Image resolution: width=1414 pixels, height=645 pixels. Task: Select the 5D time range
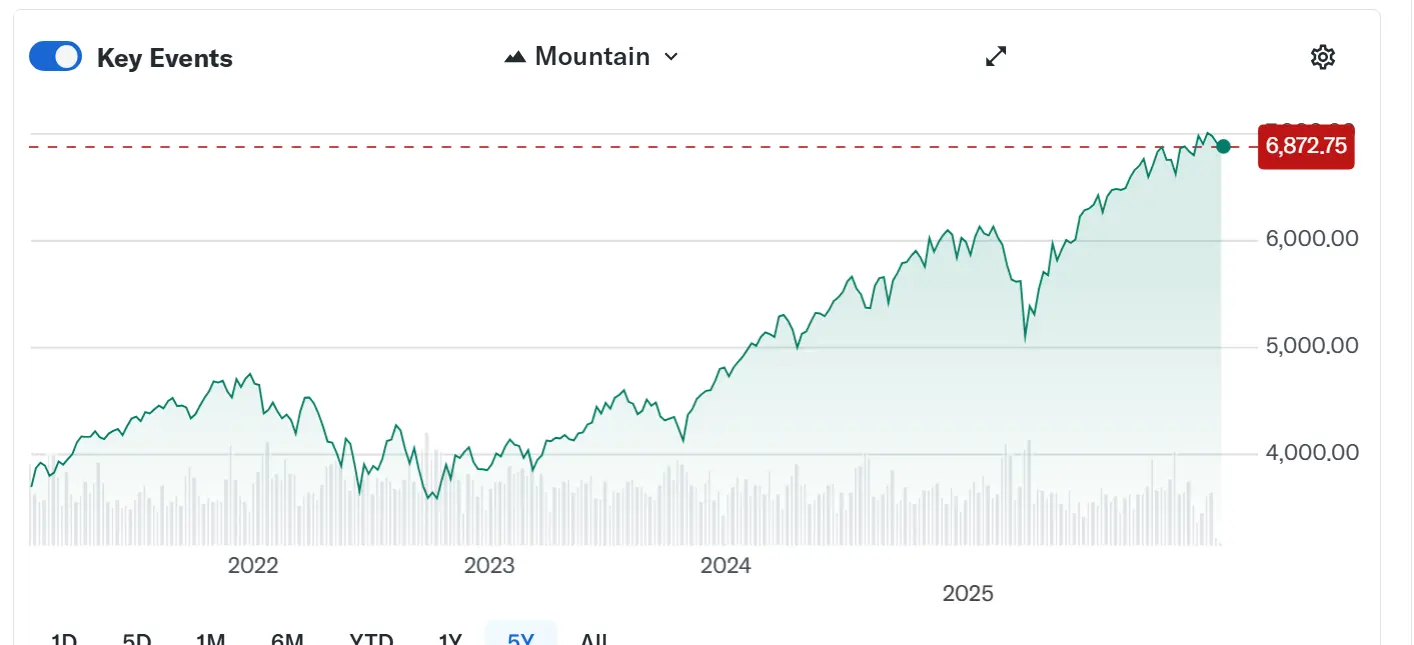(137, 639)
